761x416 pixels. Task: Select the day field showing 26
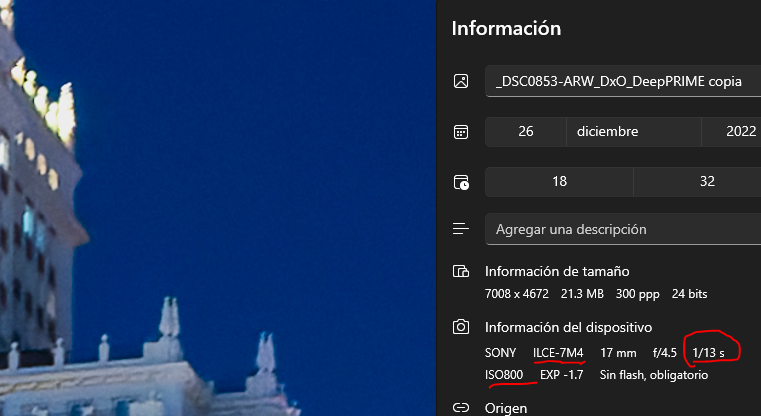(526, 132)
